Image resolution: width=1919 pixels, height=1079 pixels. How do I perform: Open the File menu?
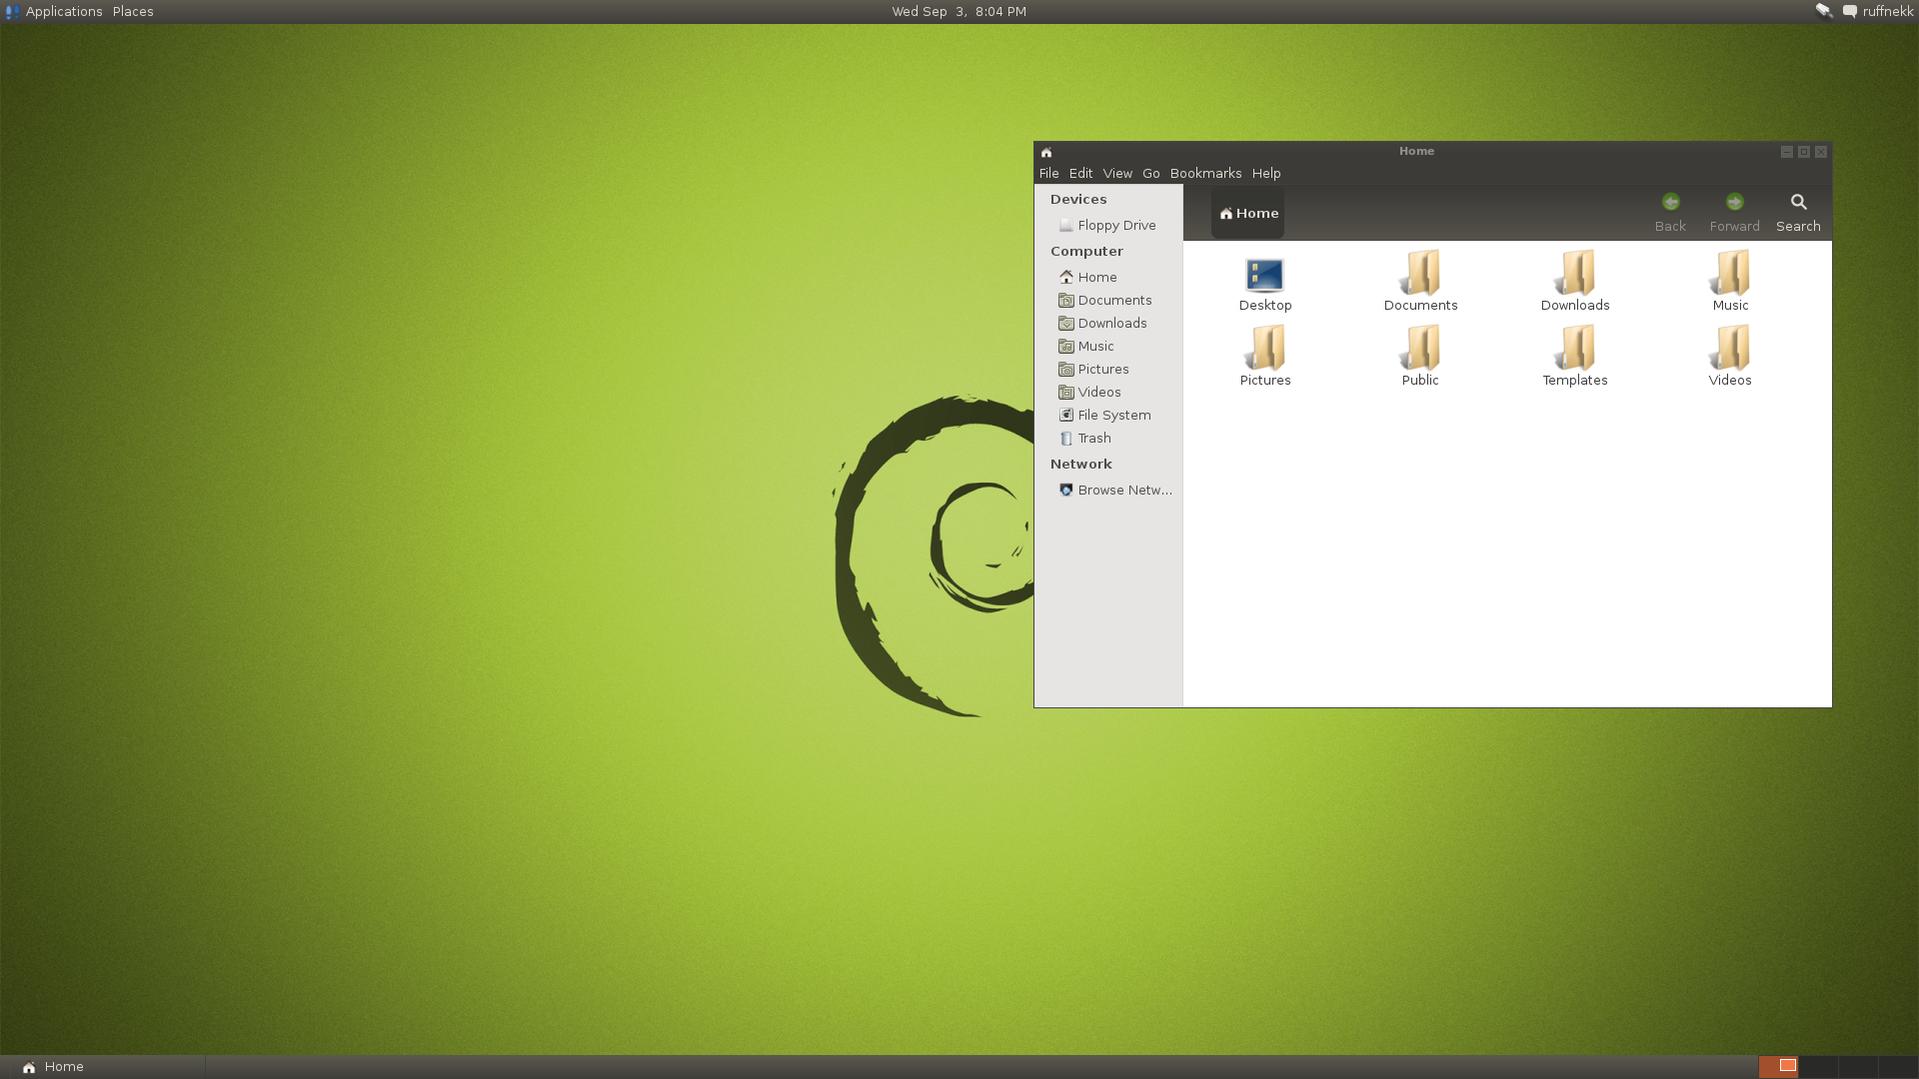[1048, 173]
